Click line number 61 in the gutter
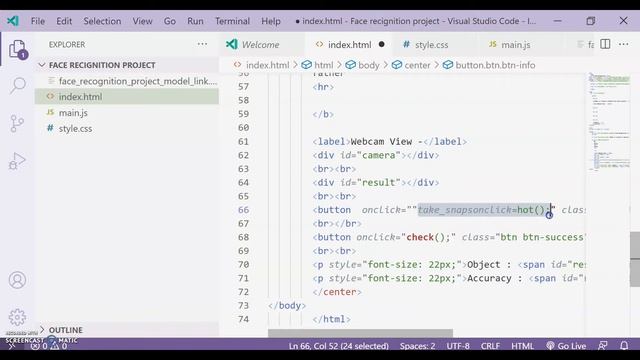 point(243,142)
